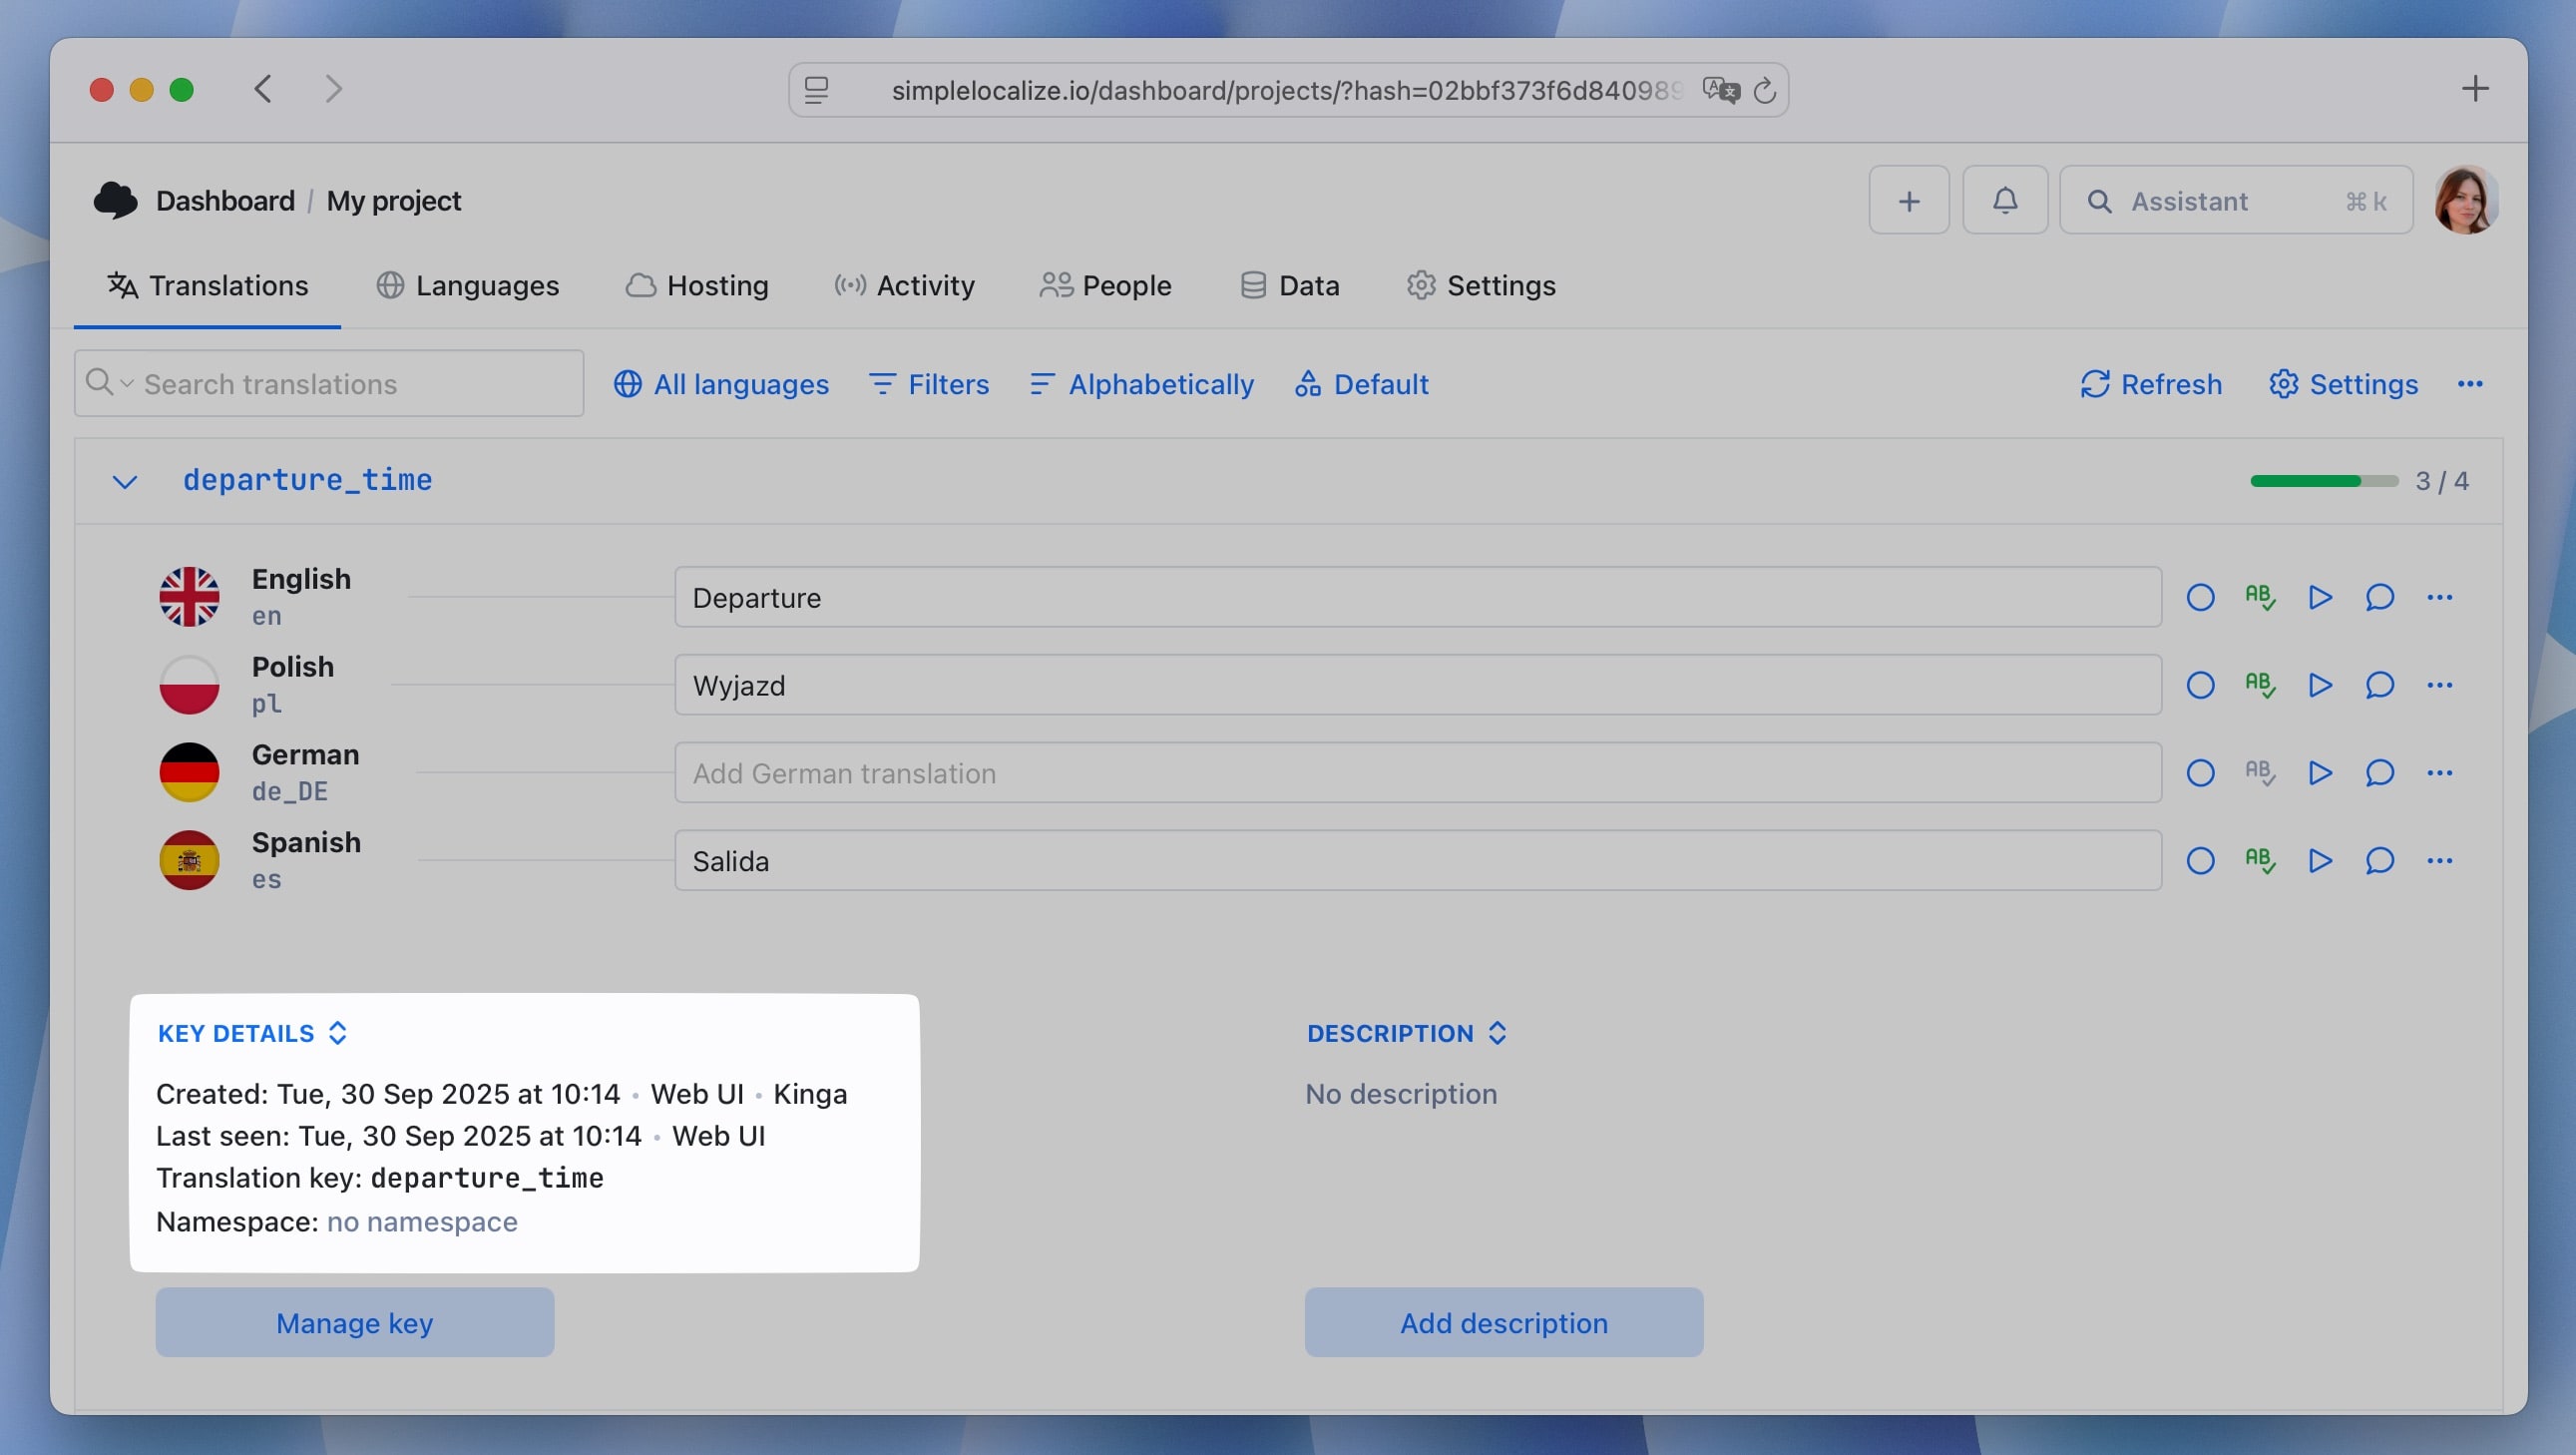Click the Search translations field
Viewport: 2576px width, 1455px height.
pos(328,383)
